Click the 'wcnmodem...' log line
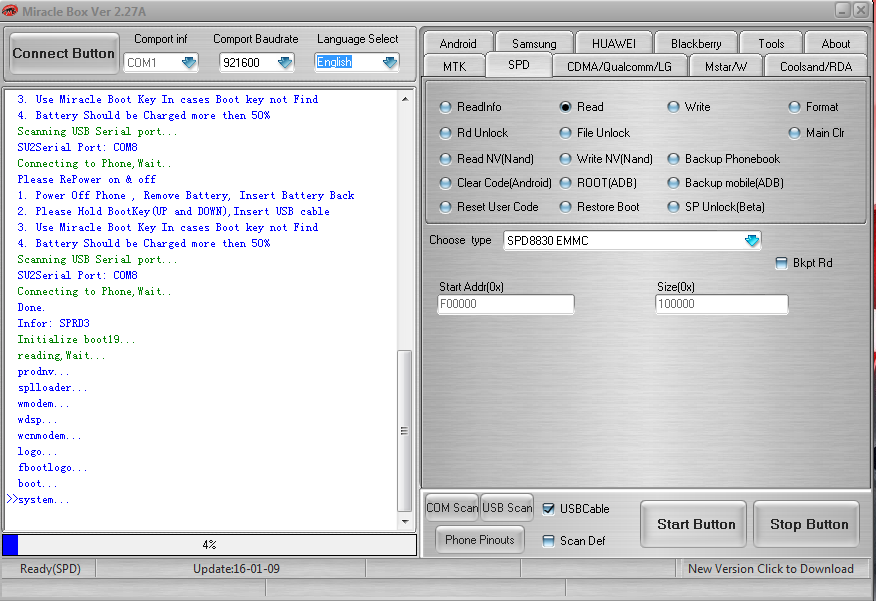This screenshot has height=601, width=876. point(49,435)
